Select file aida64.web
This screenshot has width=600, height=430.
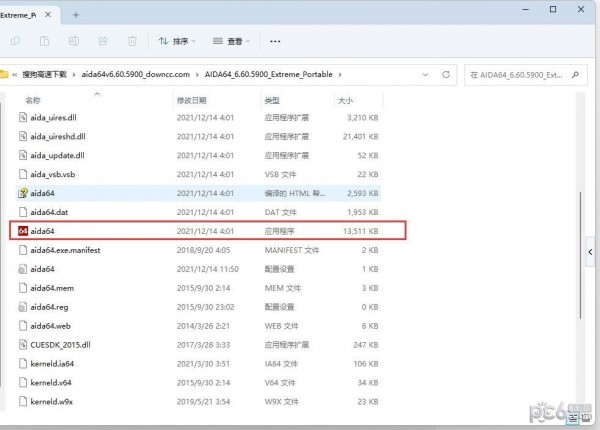pyautogui.click(x=199, y=326)
